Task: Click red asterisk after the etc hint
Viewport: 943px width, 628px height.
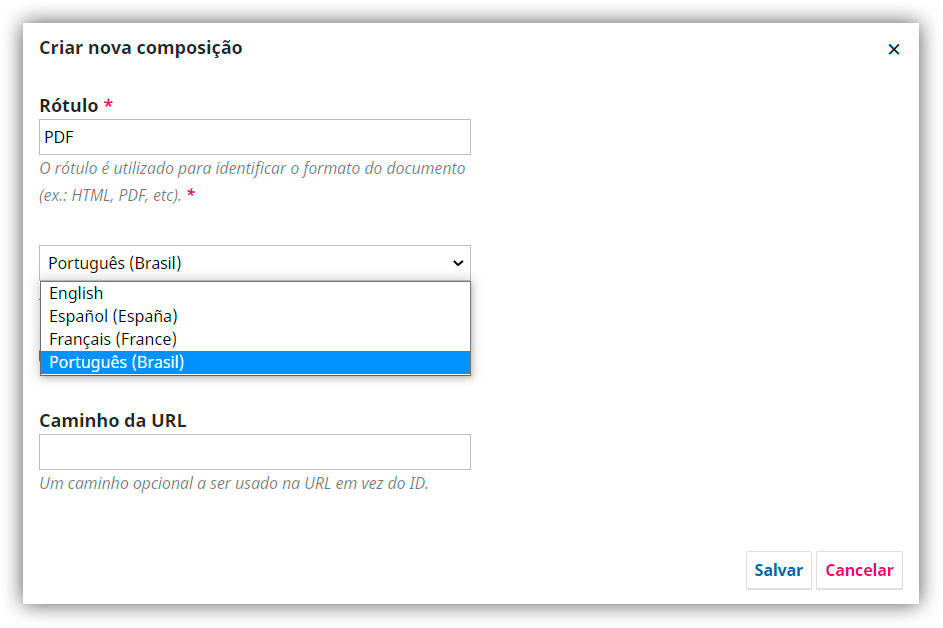Action: (x=191, y=194)
